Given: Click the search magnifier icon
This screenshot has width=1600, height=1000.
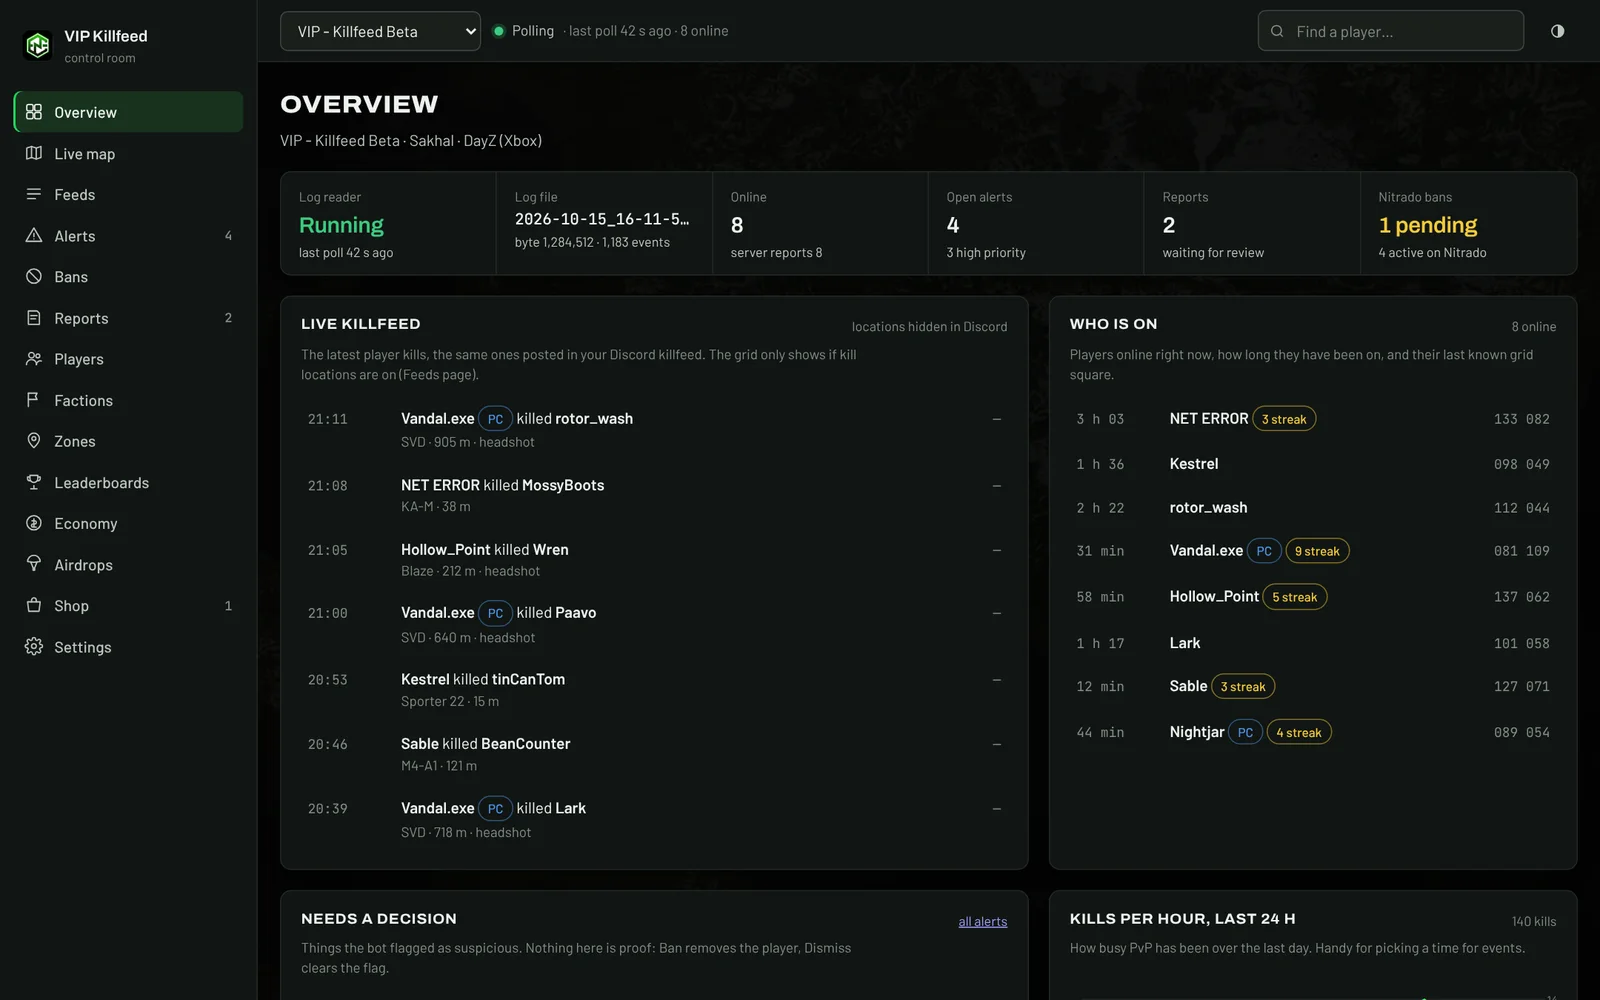Looking at the screenshot, I should 1277,31.
